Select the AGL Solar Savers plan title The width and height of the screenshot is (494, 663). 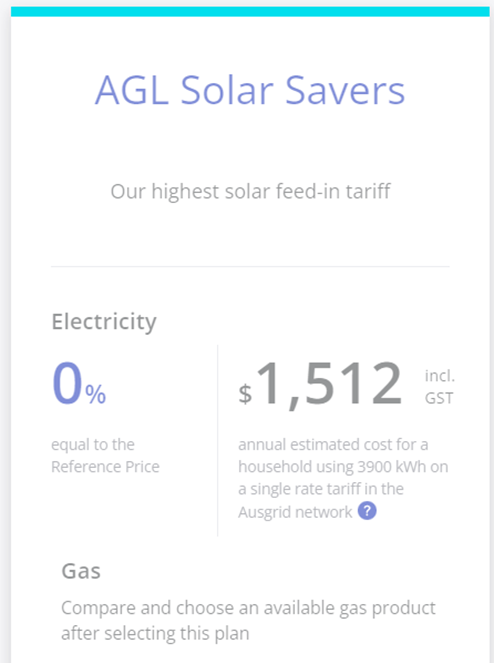coord(250,90)
